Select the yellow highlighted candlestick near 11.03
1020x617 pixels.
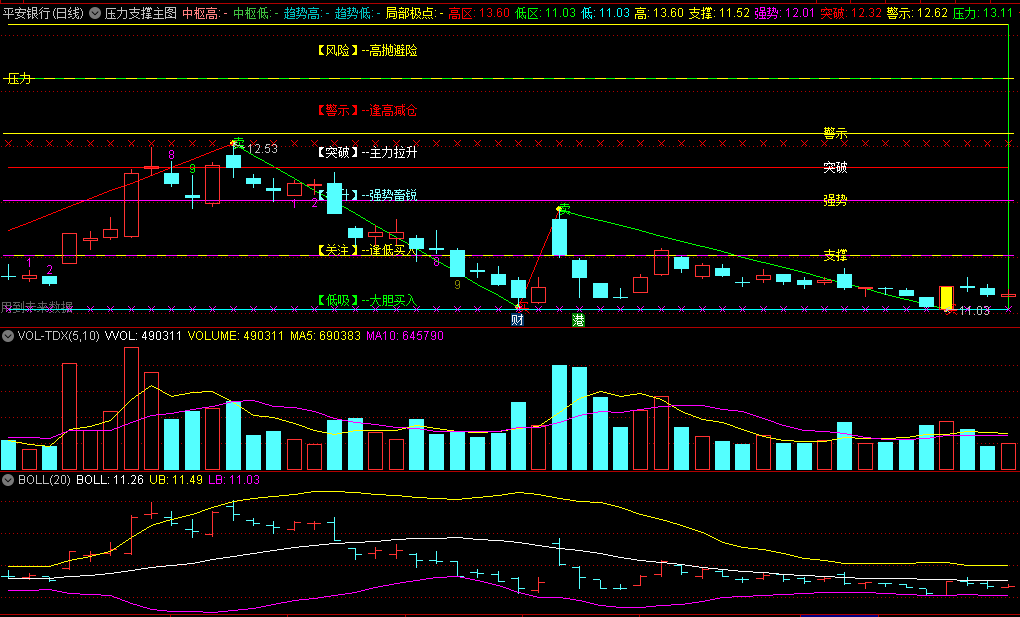pyautogui.click(x=946, y=297)
